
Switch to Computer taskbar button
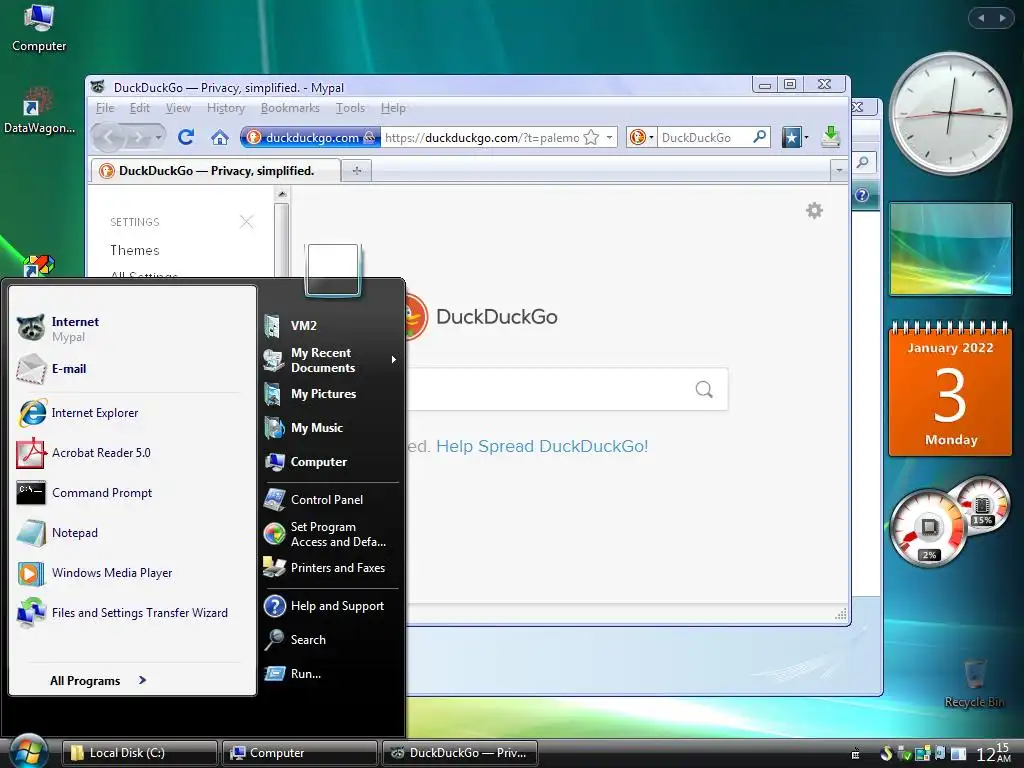[x=300, y=753]
